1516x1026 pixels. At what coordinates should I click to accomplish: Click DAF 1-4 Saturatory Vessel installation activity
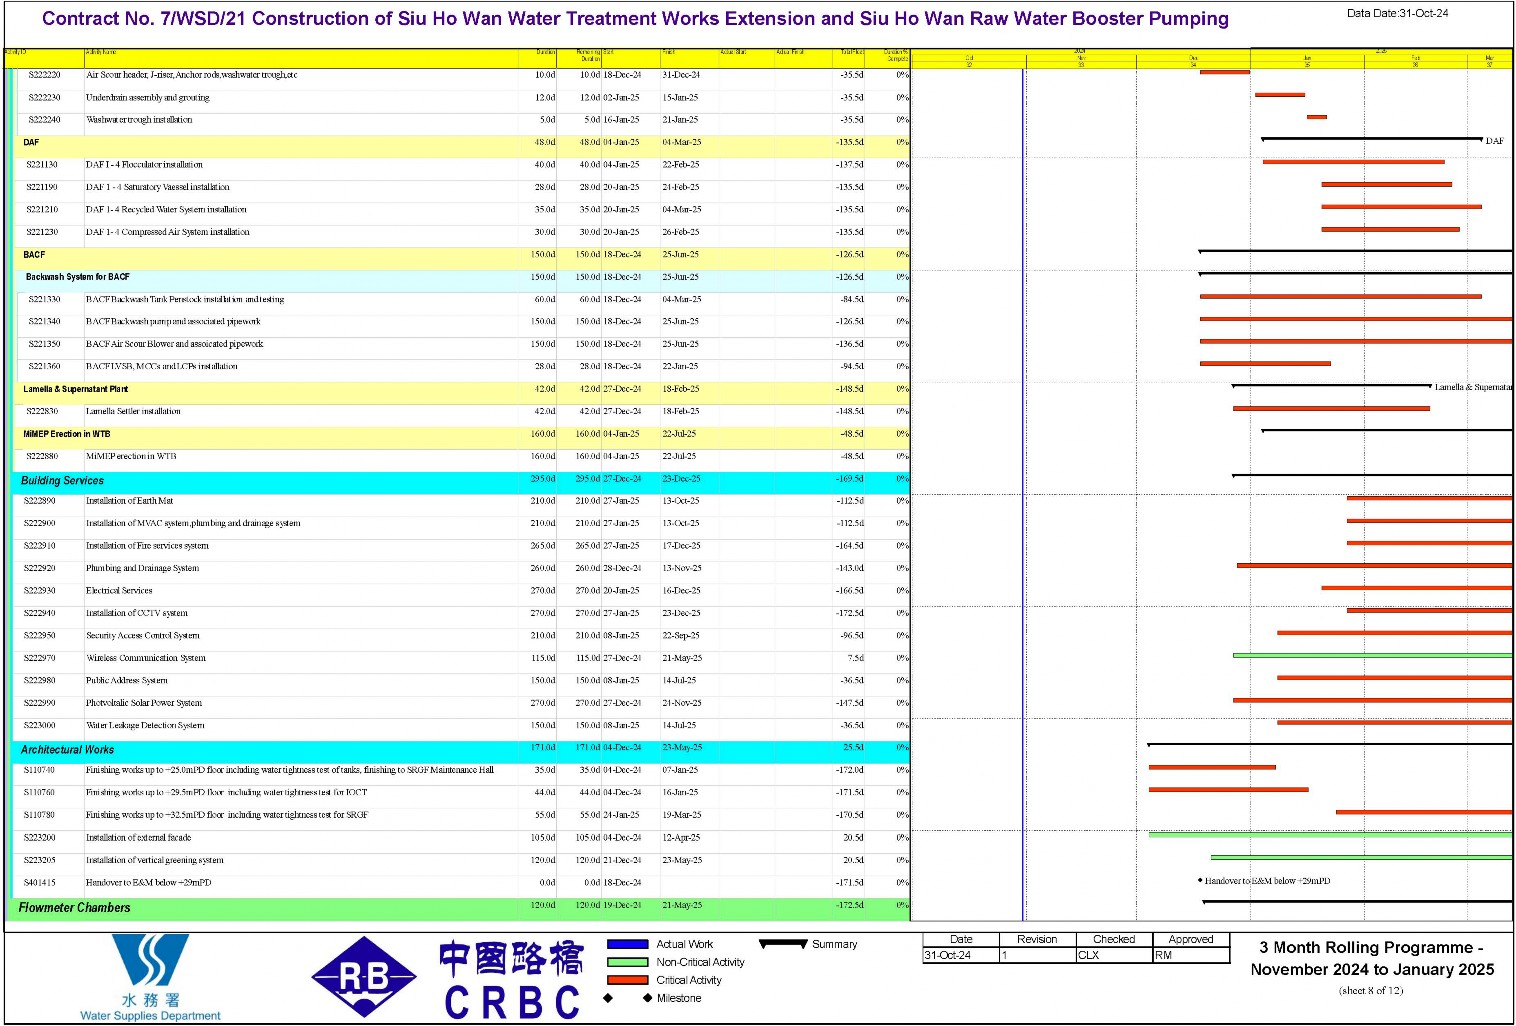point(157,187)
